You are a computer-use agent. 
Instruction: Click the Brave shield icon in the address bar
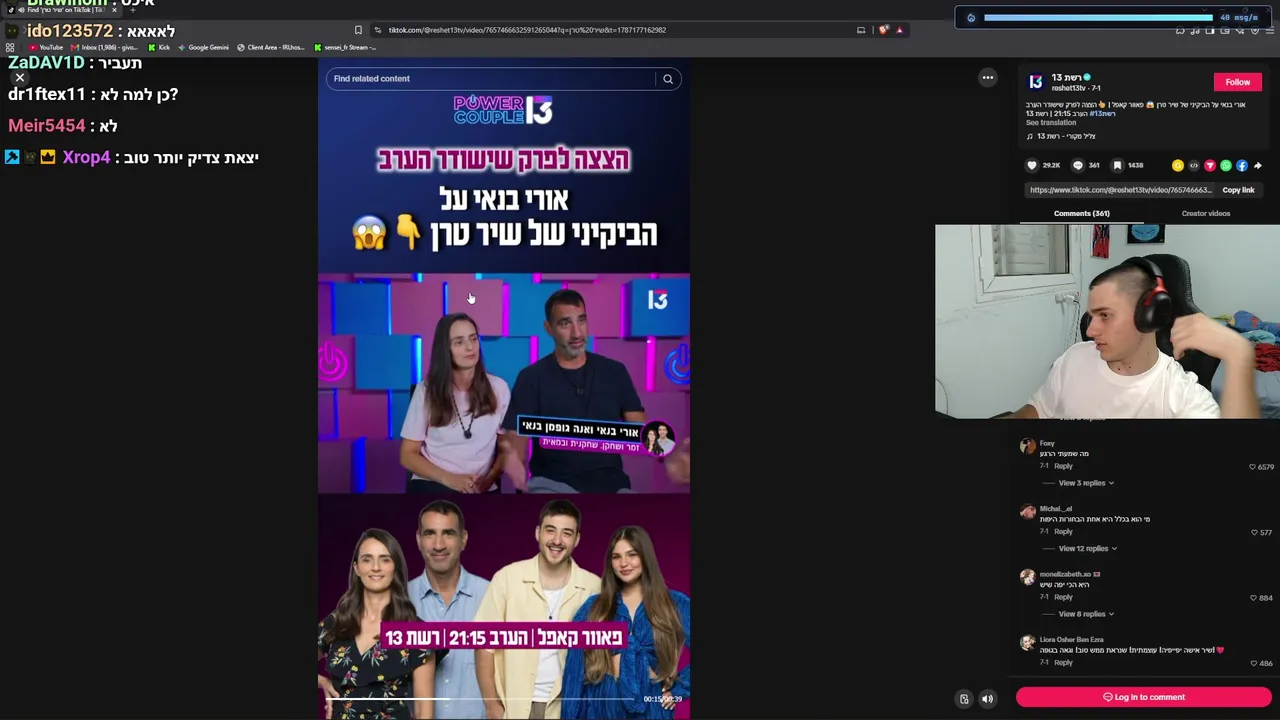pyautogui.click(x=883, y=30)
